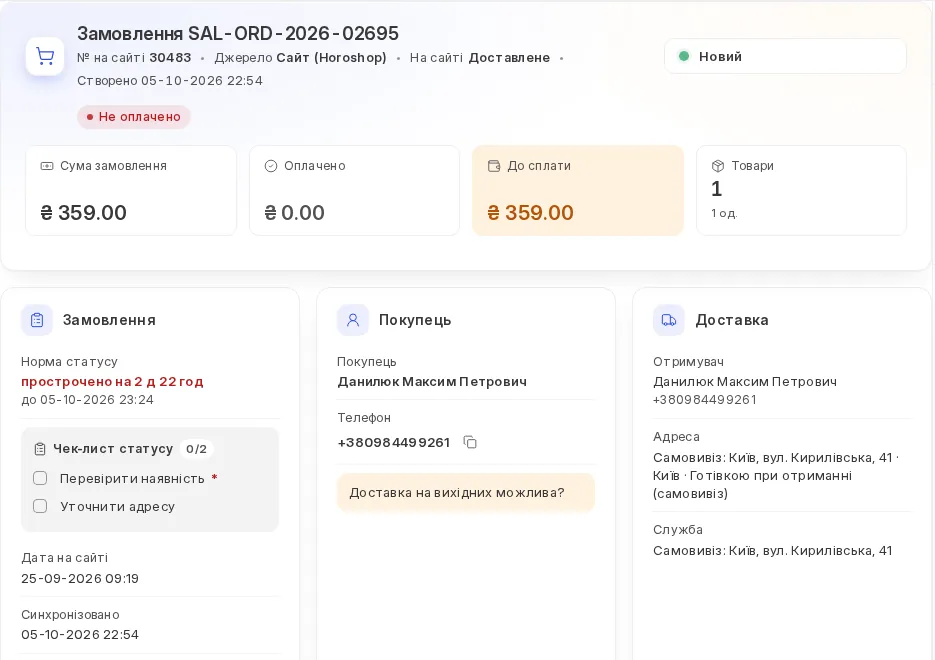Click recipient name in the Доставка panel

(745, 382)
